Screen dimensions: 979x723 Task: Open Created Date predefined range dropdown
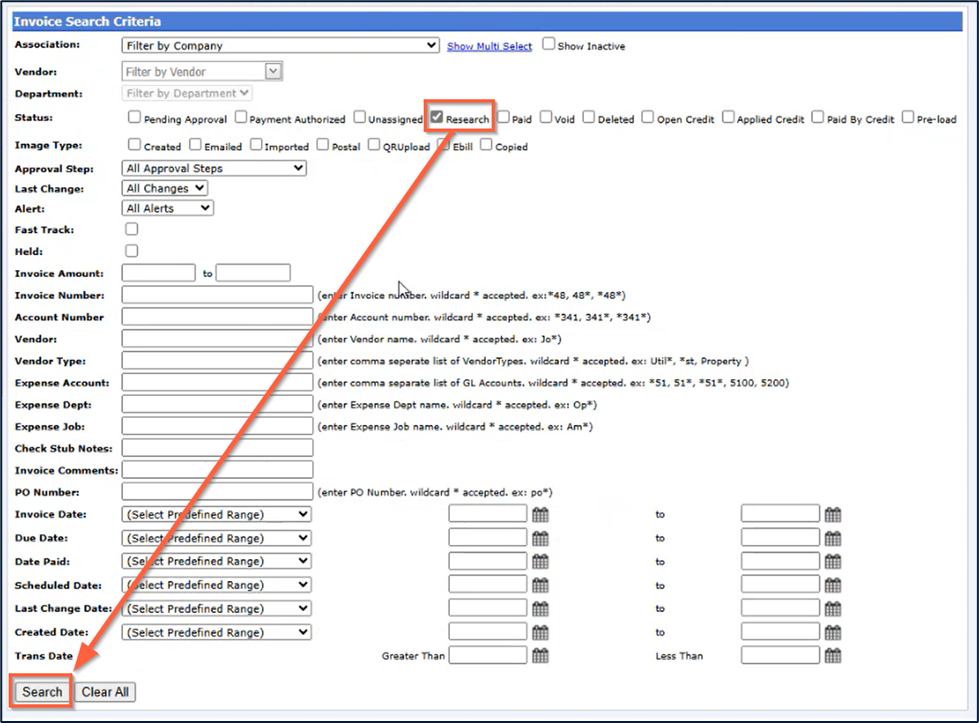point(217,632)
